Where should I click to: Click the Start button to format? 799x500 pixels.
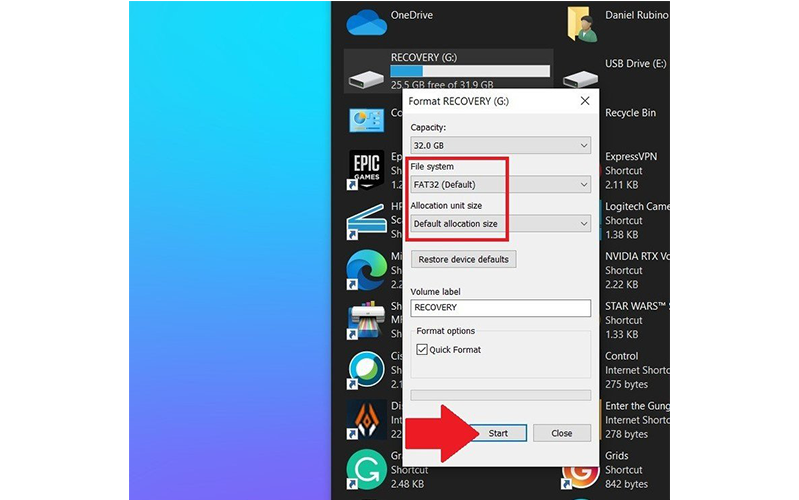pos(498,433)
